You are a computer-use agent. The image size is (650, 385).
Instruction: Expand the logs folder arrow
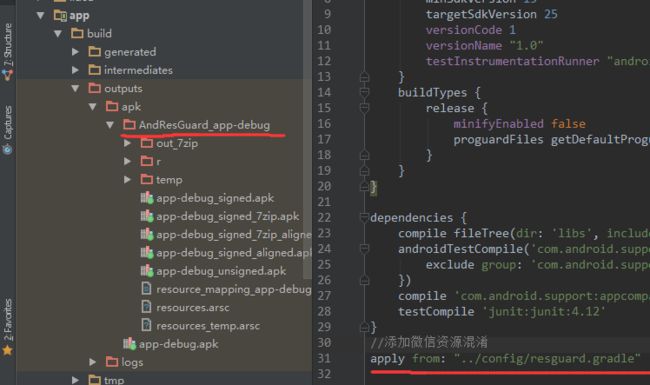tap(93, 362)
